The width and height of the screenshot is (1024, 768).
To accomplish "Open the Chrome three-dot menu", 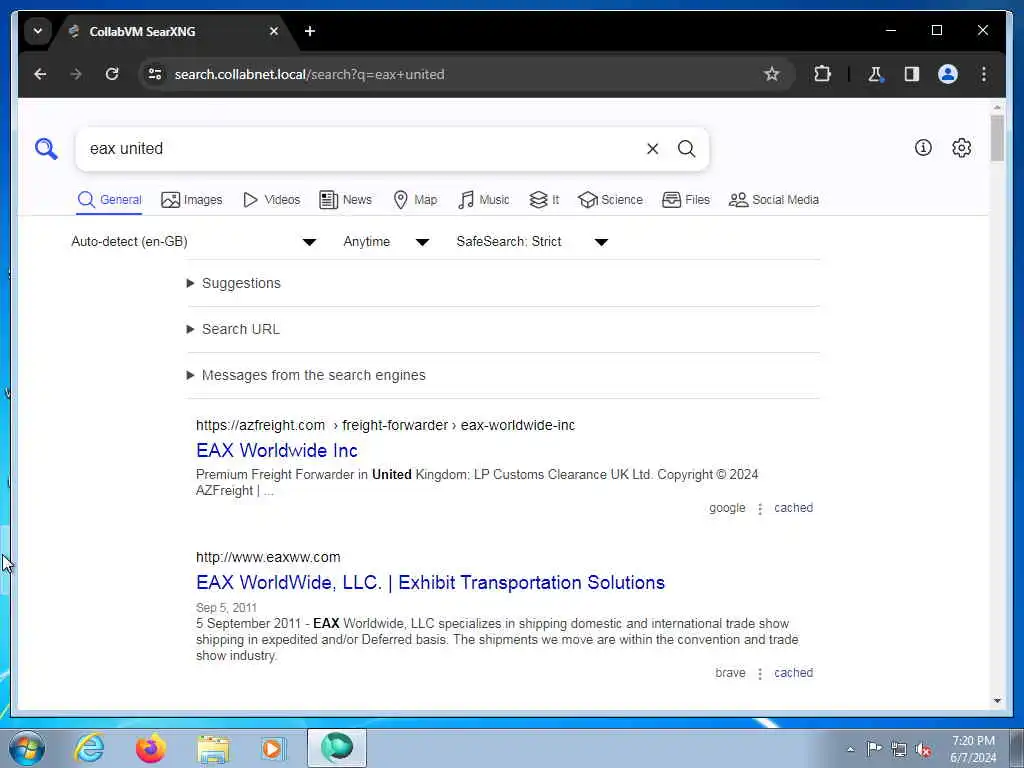I will 984,74.
